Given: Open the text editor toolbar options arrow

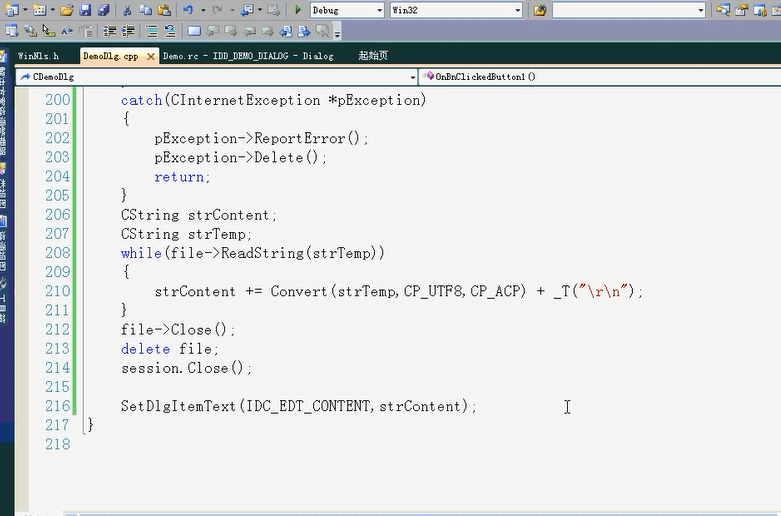Looking at the screenshot, I should tap(337, 33).
